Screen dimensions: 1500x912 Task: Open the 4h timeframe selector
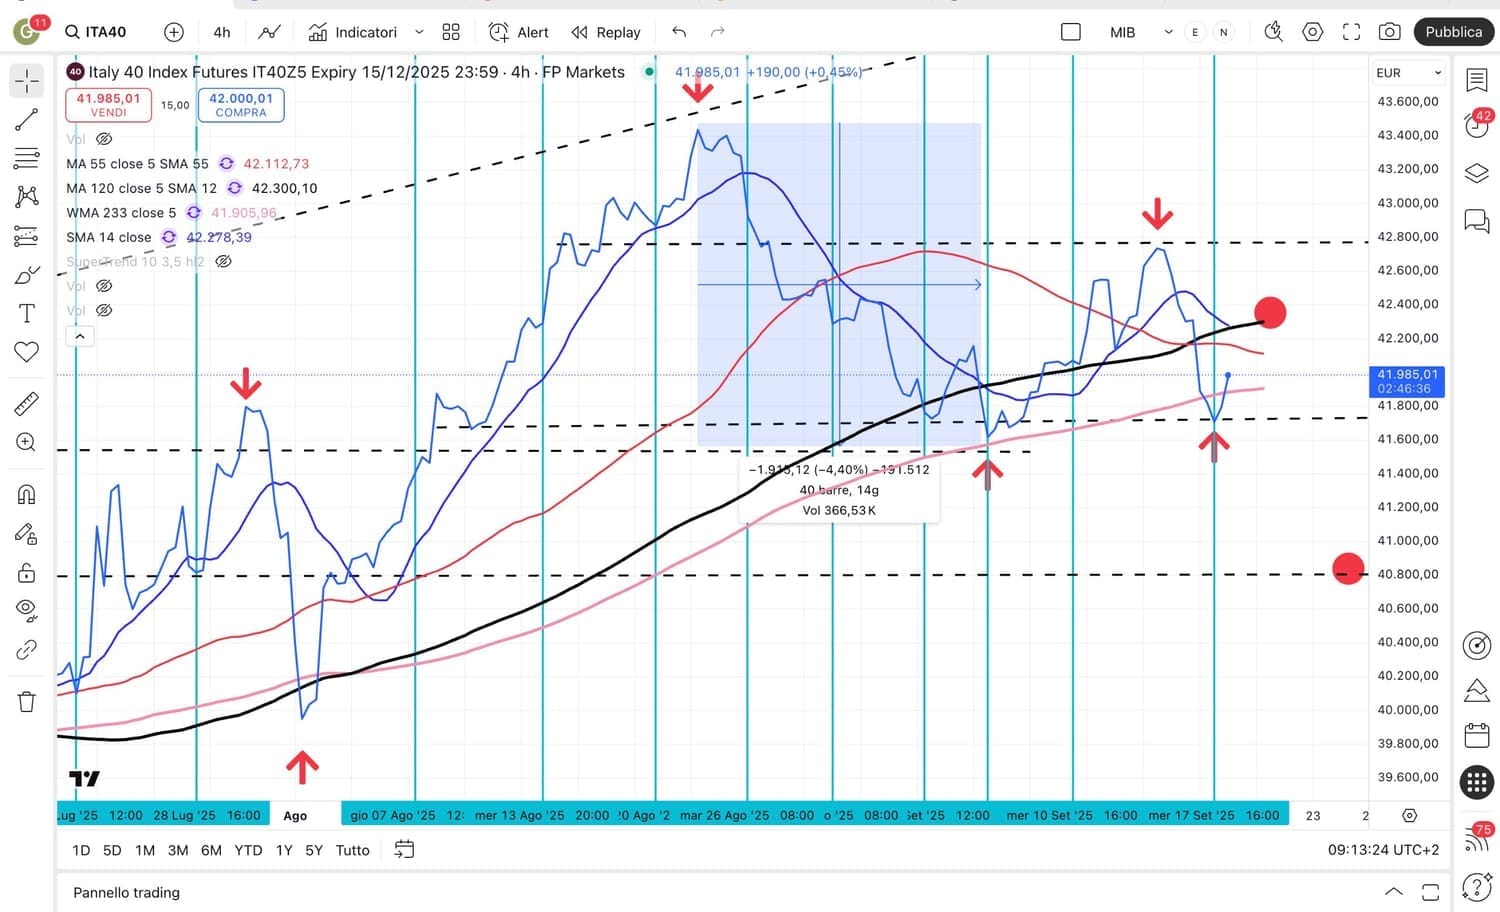[x=222, y=32]
